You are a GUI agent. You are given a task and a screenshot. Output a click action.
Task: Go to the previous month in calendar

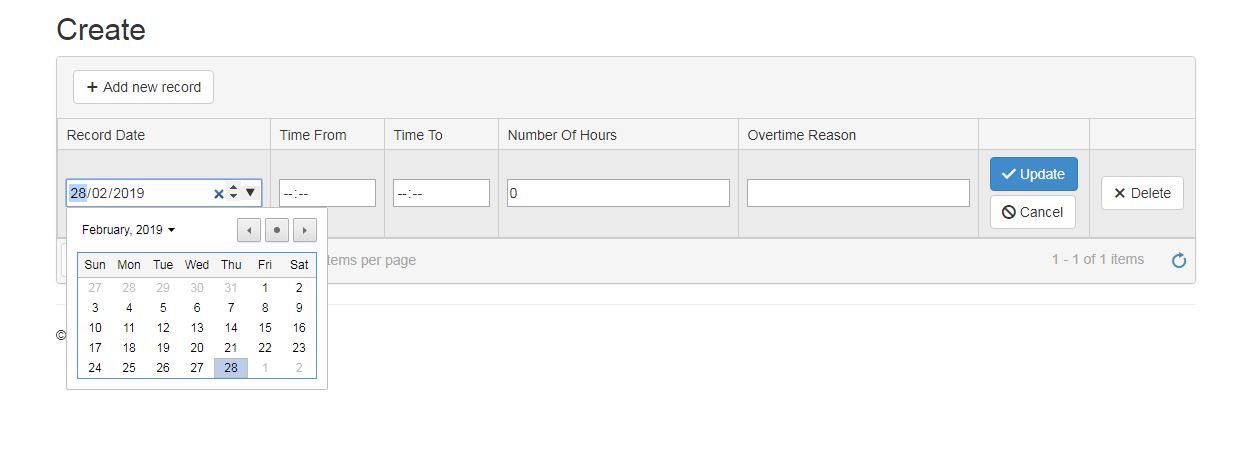click(x=249, y=230)
